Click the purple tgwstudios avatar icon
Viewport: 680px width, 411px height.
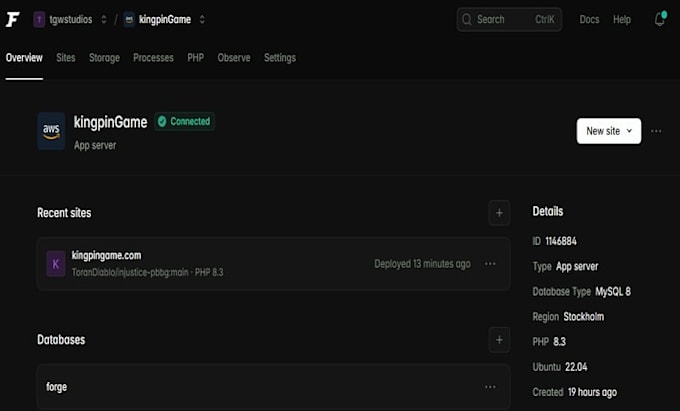(39, 20)
